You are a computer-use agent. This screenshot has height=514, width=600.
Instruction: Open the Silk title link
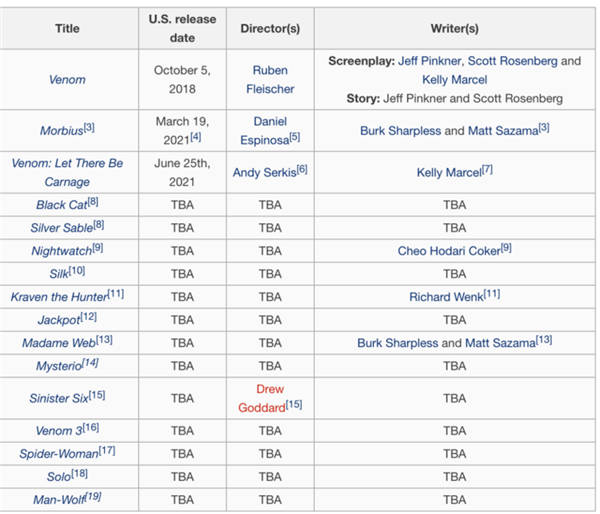click(59, 274)
